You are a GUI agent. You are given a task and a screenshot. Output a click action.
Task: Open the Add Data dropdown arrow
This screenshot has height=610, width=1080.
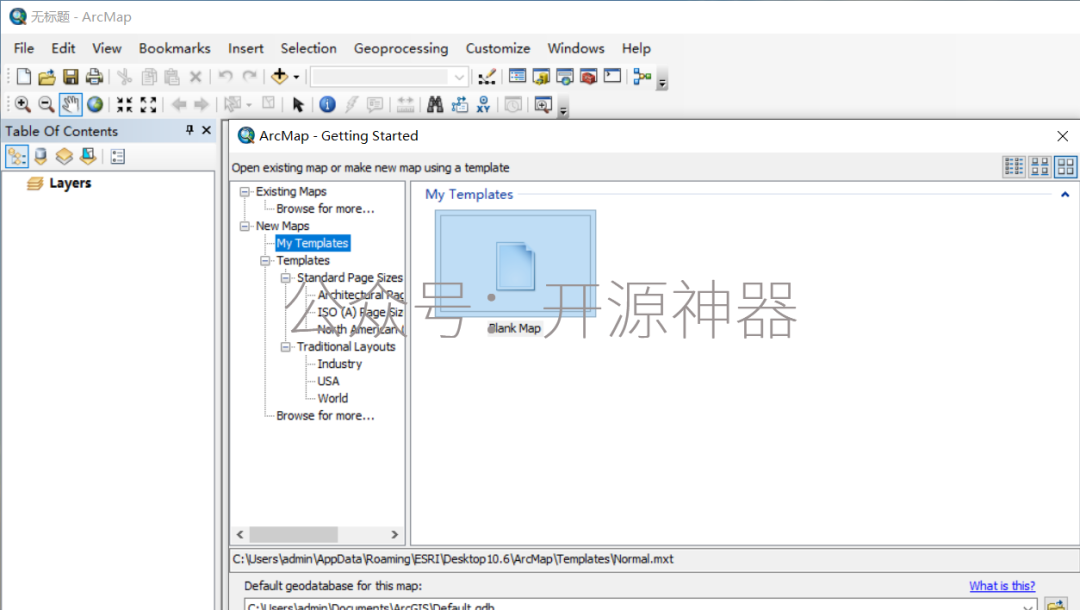pyautogui.click(x=296, y=77)
